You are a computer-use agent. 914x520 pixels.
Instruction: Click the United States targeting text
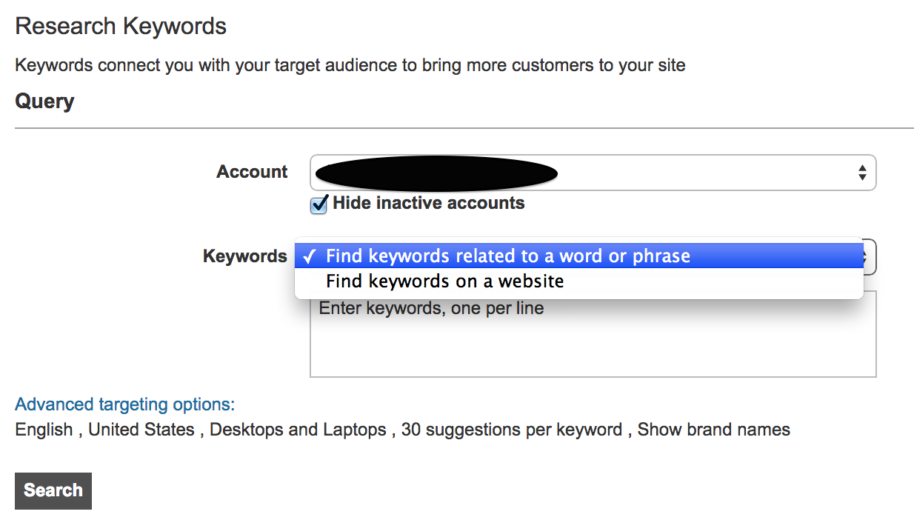tap(141, 430)
